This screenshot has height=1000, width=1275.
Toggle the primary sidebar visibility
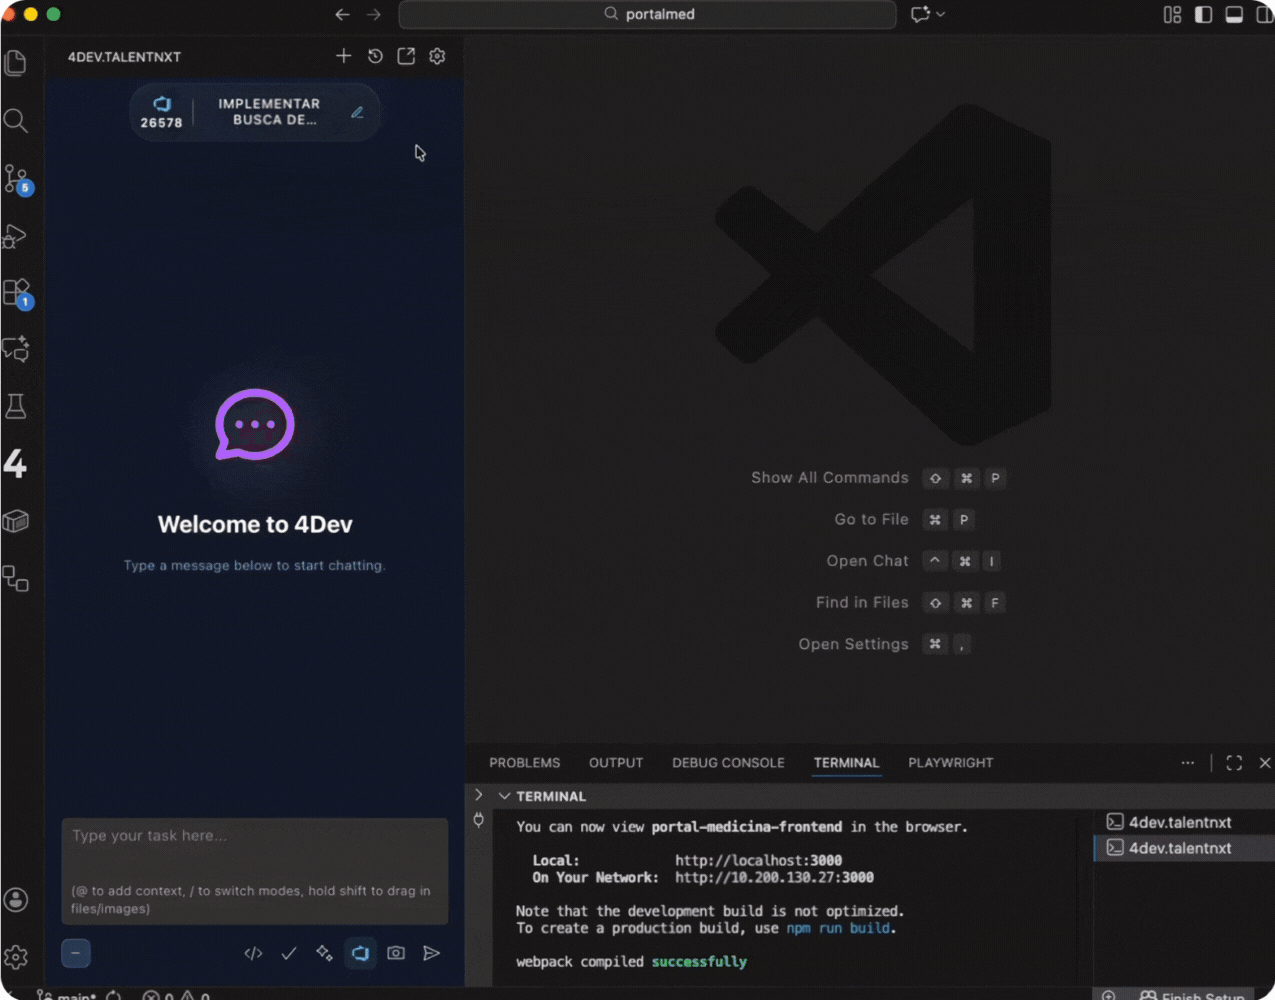coord(1203,14)
